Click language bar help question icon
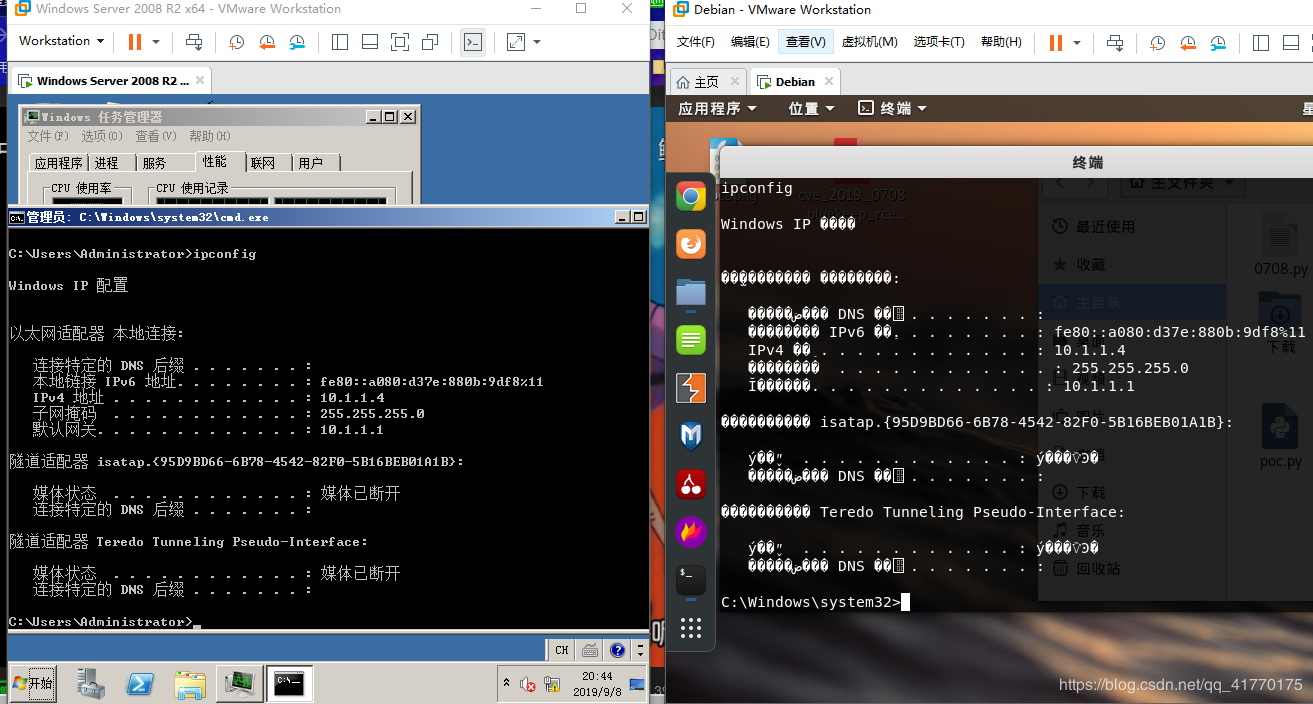1313x704 pixels. click(x=617, y=650)
